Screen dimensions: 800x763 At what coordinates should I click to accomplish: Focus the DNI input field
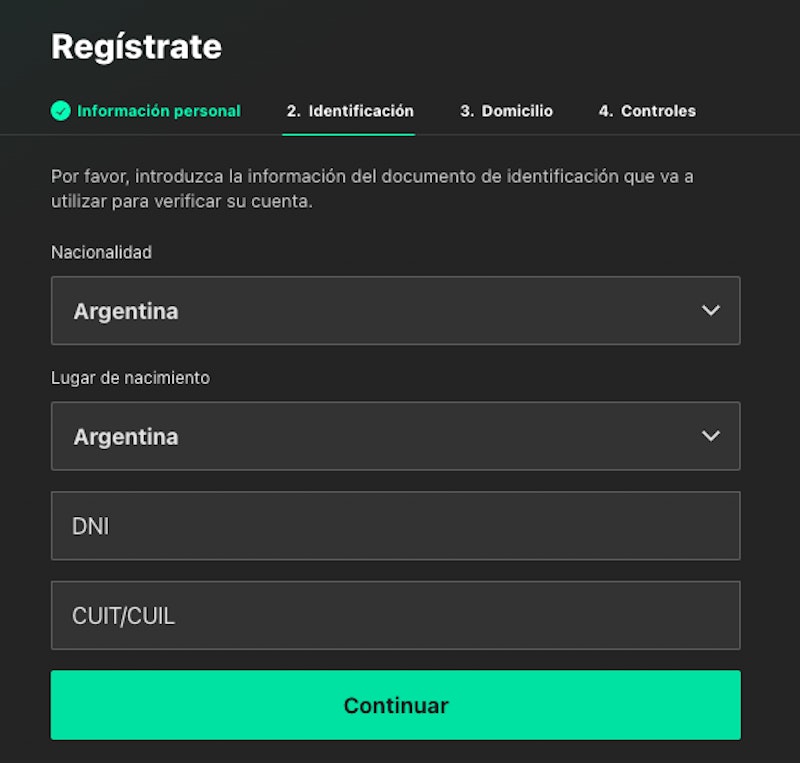(x=395, y=526)
